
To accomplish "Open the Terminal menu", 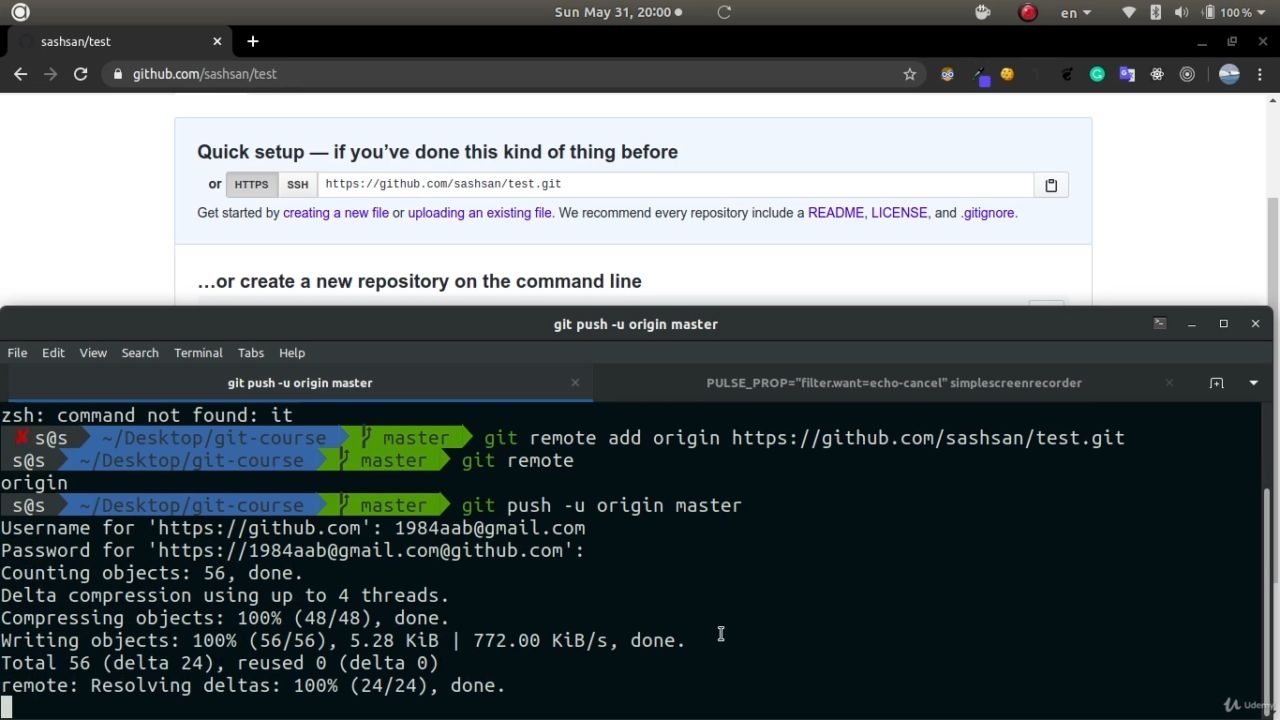I will point(198,353).
